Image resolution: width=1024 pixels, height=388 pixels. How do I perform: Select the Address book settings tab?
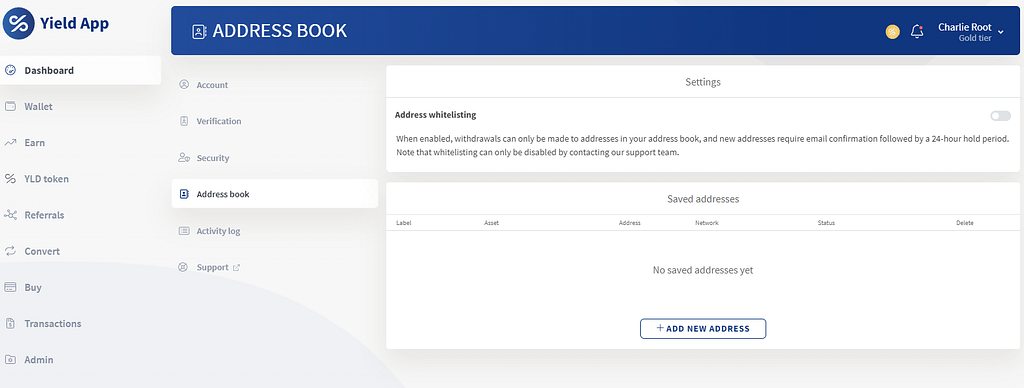point(274,194)
